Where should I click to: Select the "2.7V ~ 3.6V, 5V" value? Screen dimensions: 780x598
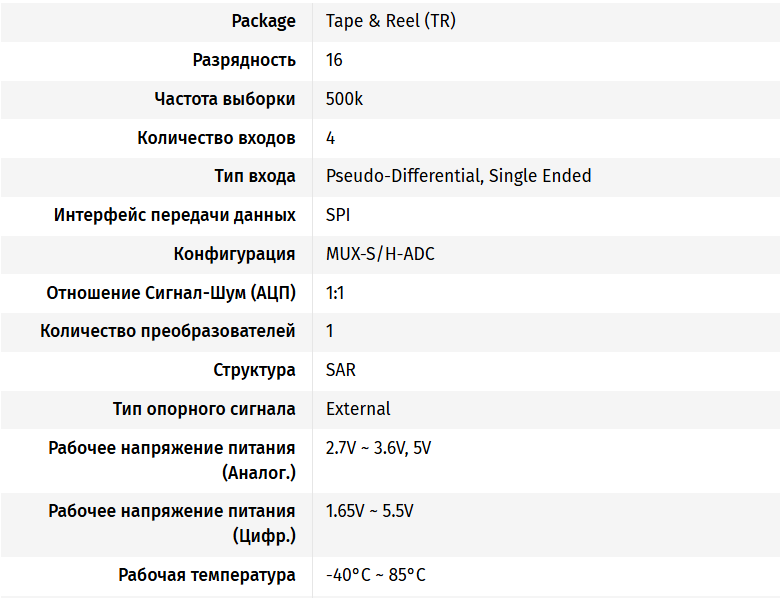[x=378, y=448]
